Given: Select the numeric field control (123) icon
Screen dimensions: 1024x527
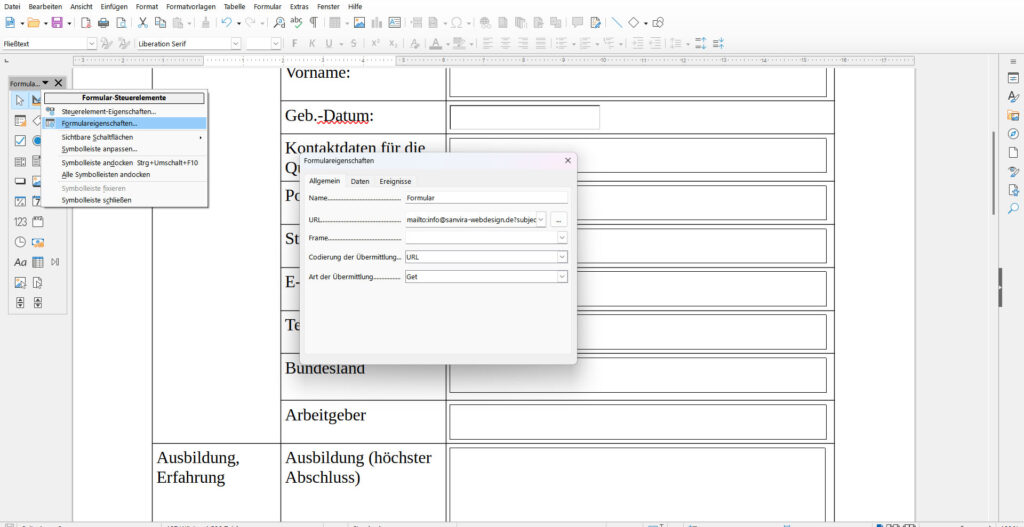Looking at the screenshot, I should pos(20,222).
